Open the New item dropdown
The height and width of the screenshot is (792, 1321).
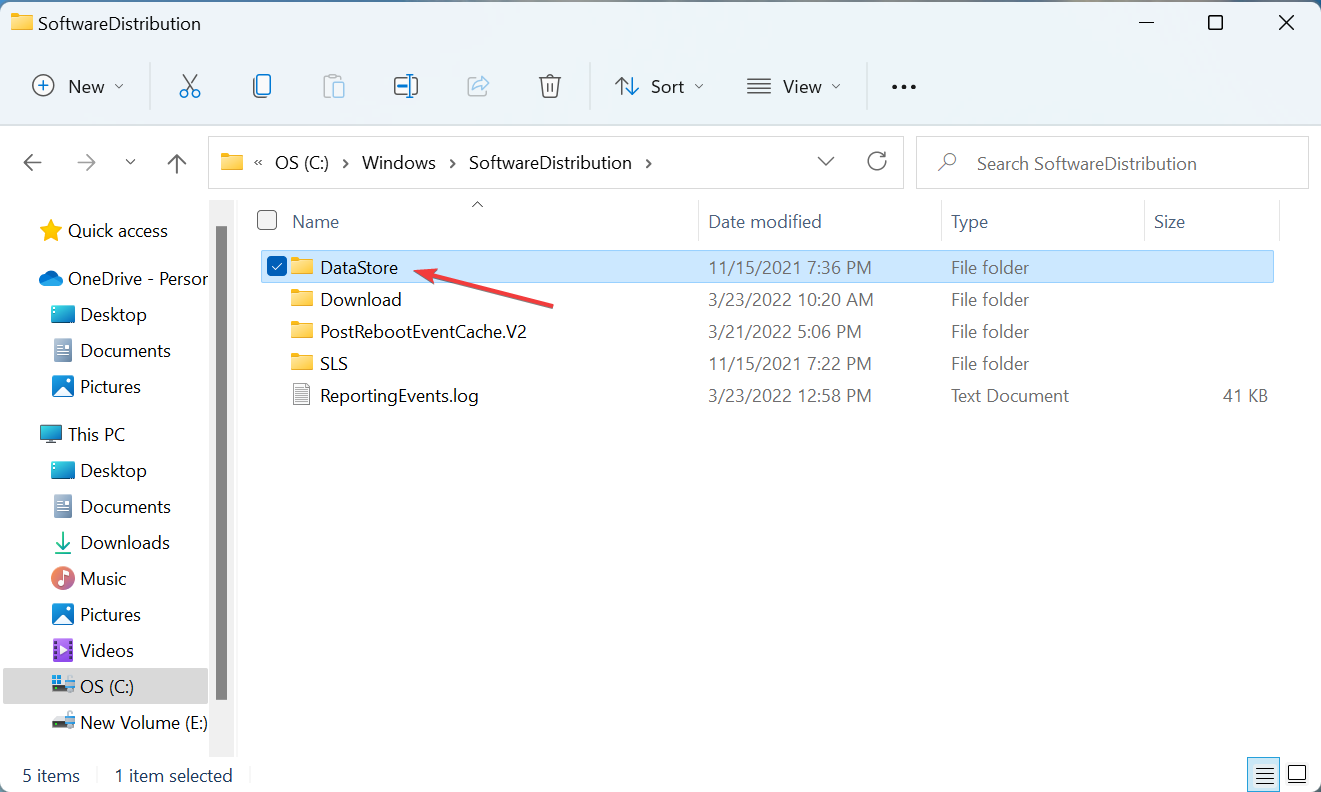(x=78, y=86)
